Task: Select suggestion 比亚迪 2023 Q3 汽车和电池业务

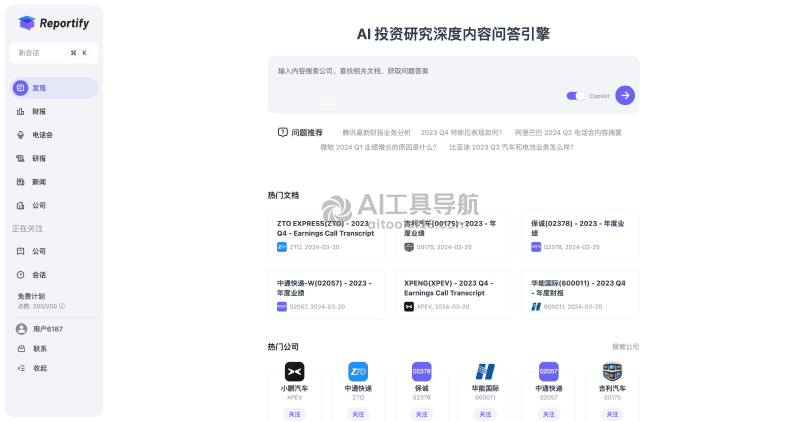Action: [x=511, y=147]
